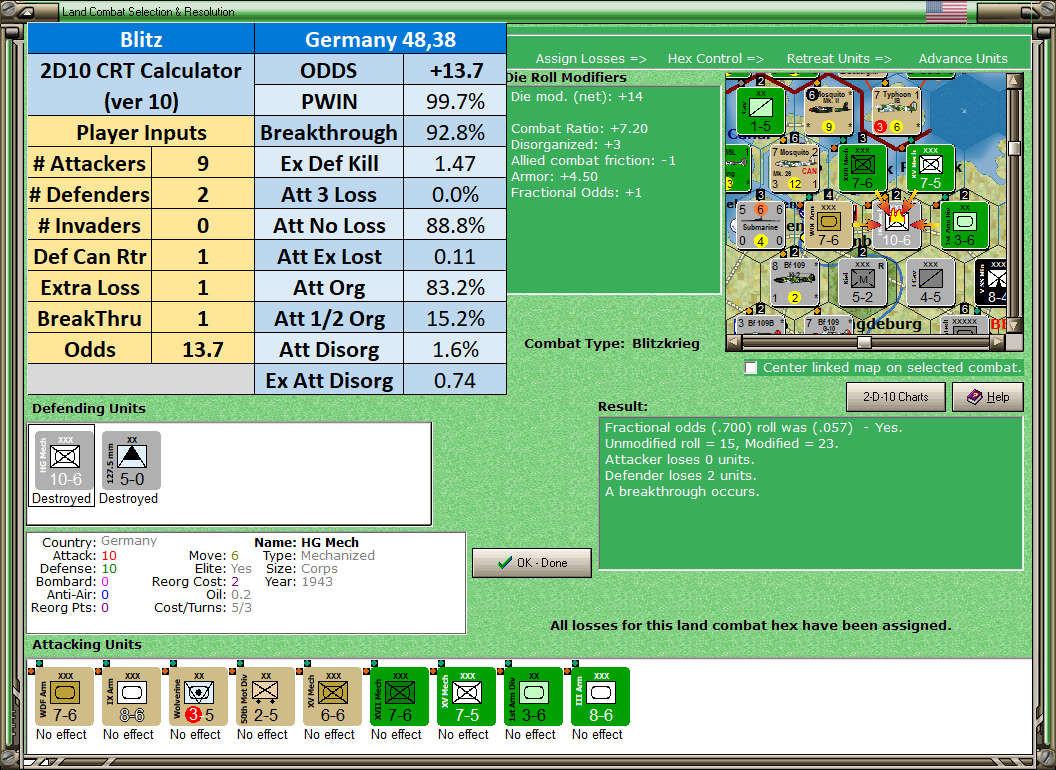This screenshot has height=770, width=1056.
Task: Click the map horizontal scrollbar right arrow
Action: click(998, 342)
